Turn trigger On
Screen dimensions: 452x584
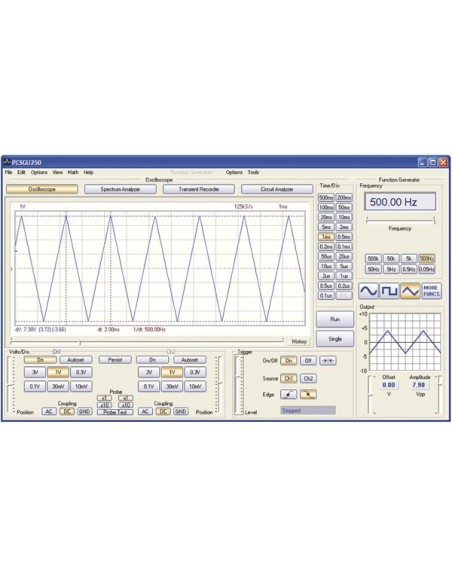288,361
